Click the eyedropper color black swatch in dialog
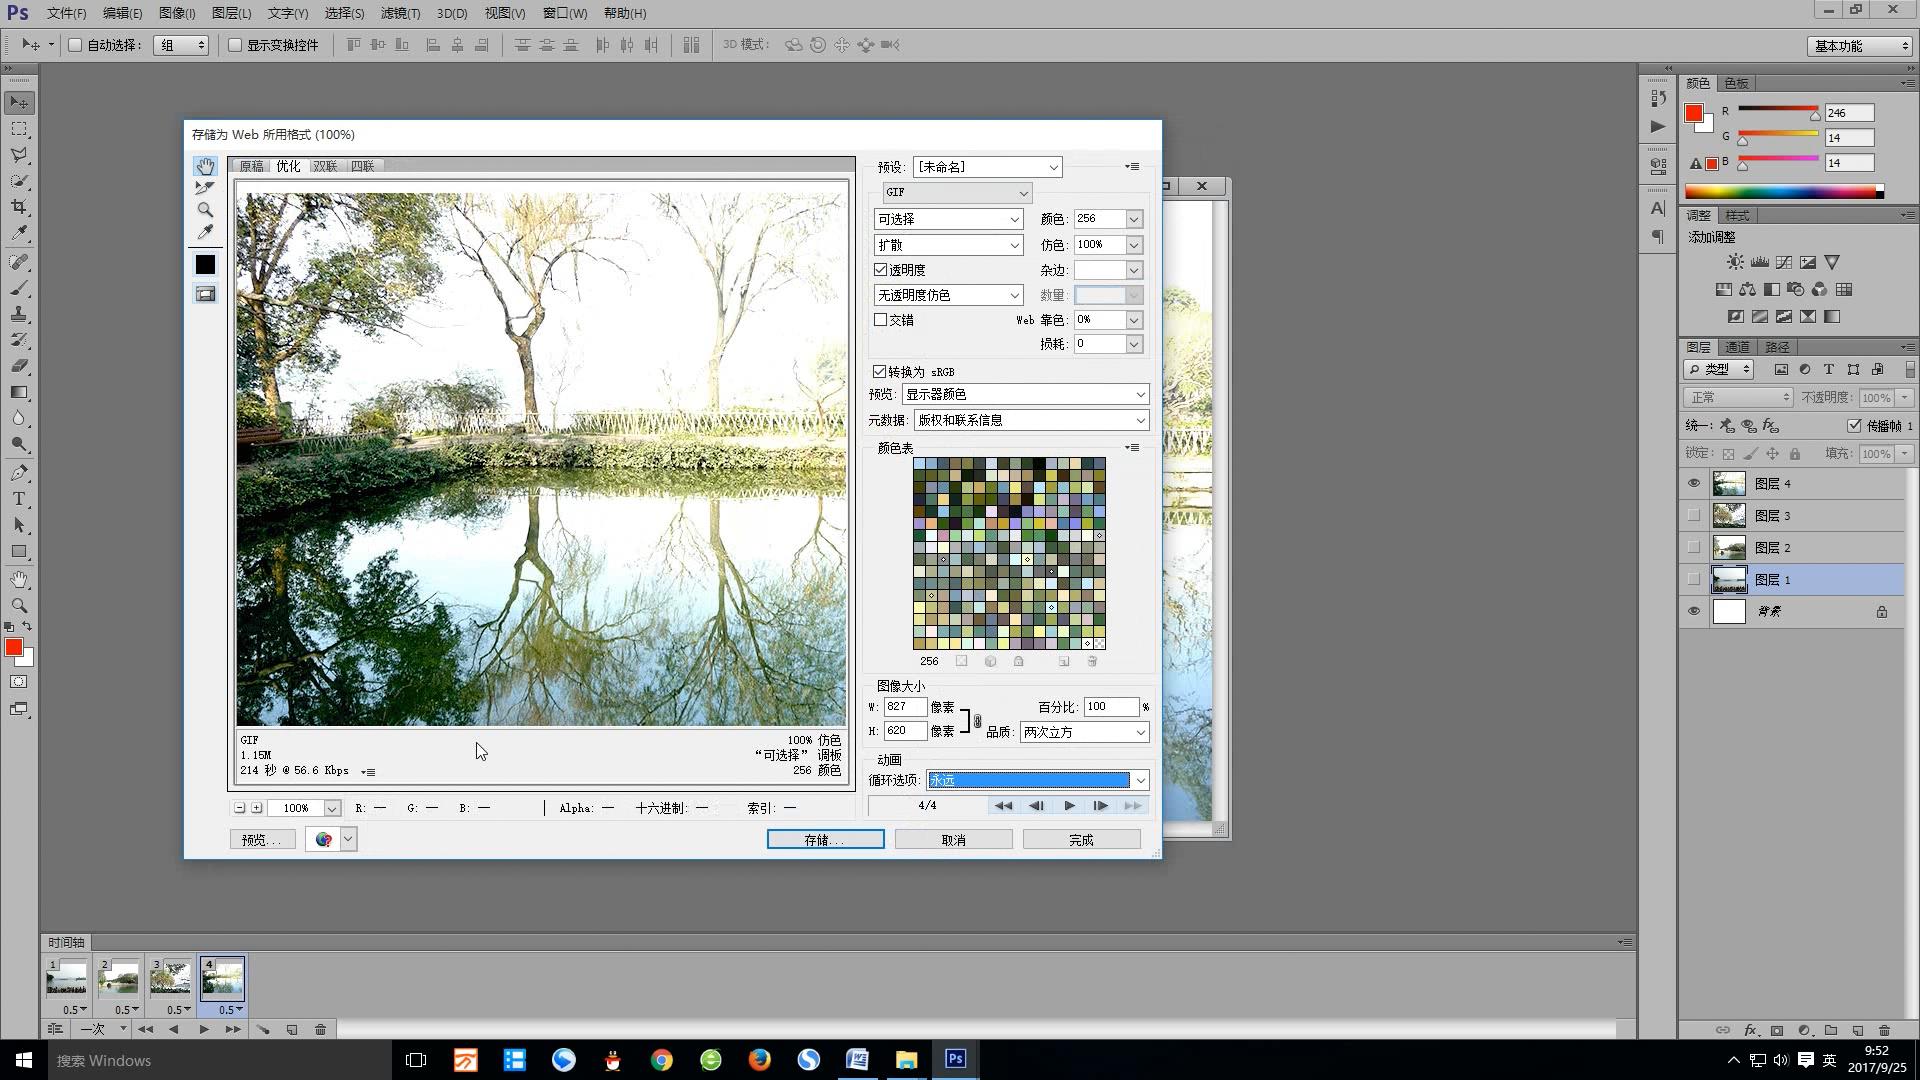 point(205,265)
